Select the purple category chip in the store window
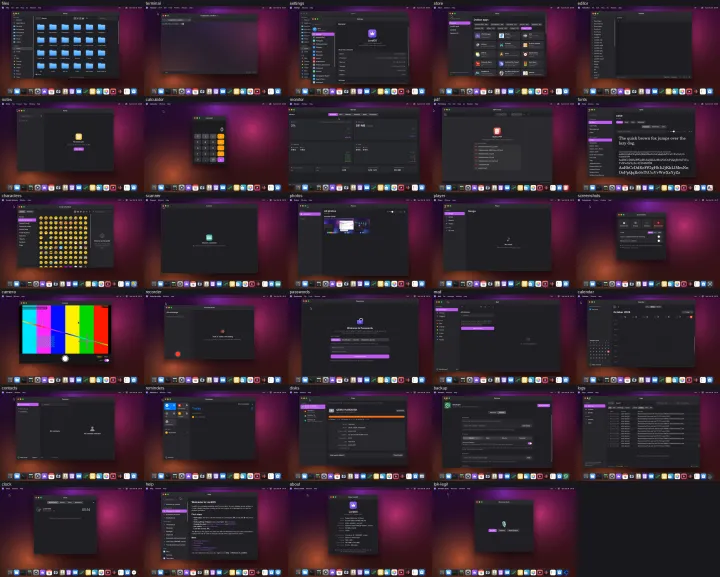720x577 pixels. point(526,28)
